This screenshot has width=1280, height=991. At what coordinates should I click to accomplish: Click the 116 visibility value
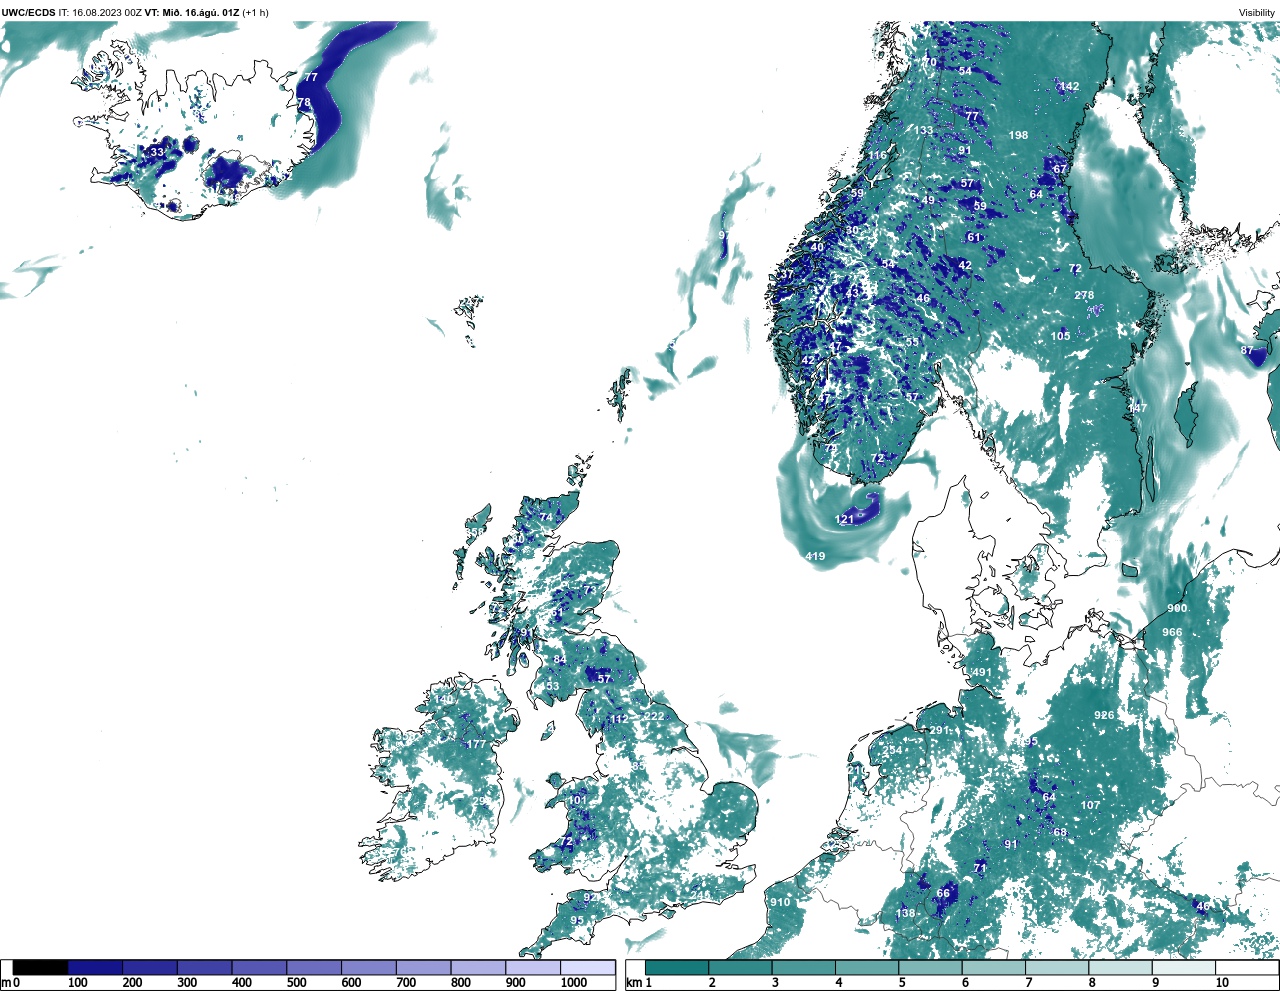pyautogui.click(x=877, y=155)
